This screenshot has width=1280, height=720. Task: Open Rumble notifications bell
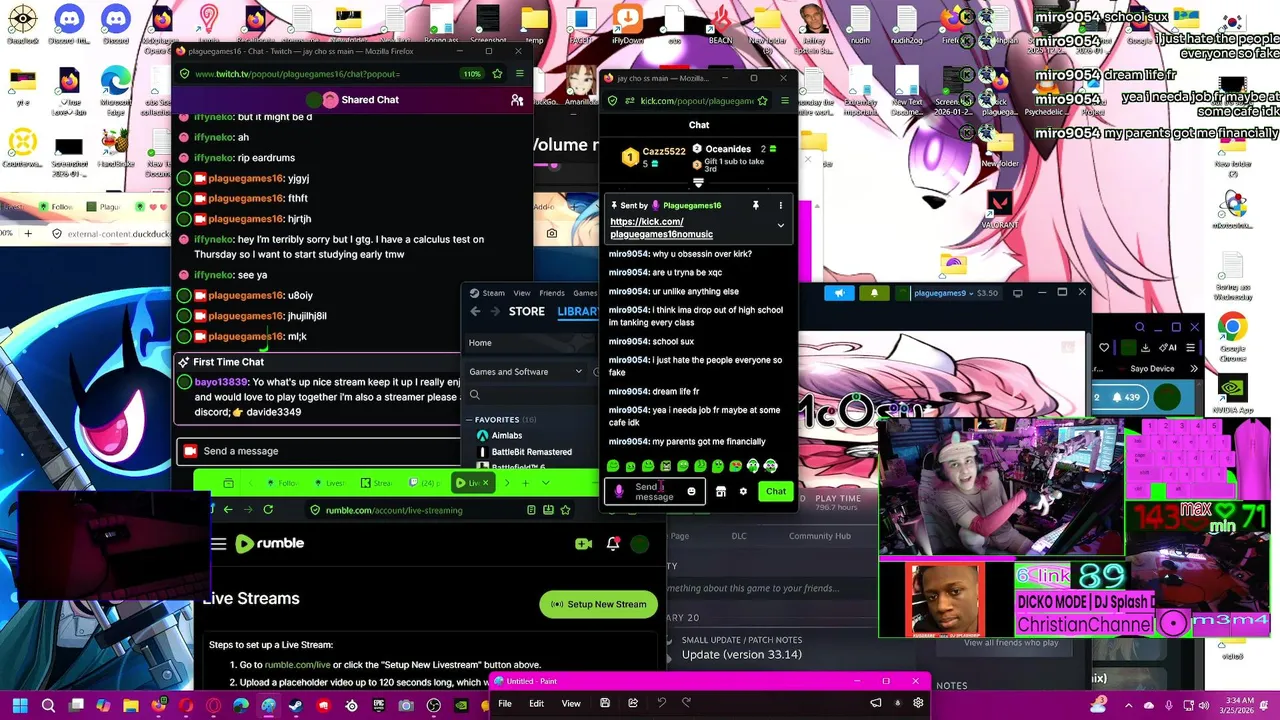(613, 544)
